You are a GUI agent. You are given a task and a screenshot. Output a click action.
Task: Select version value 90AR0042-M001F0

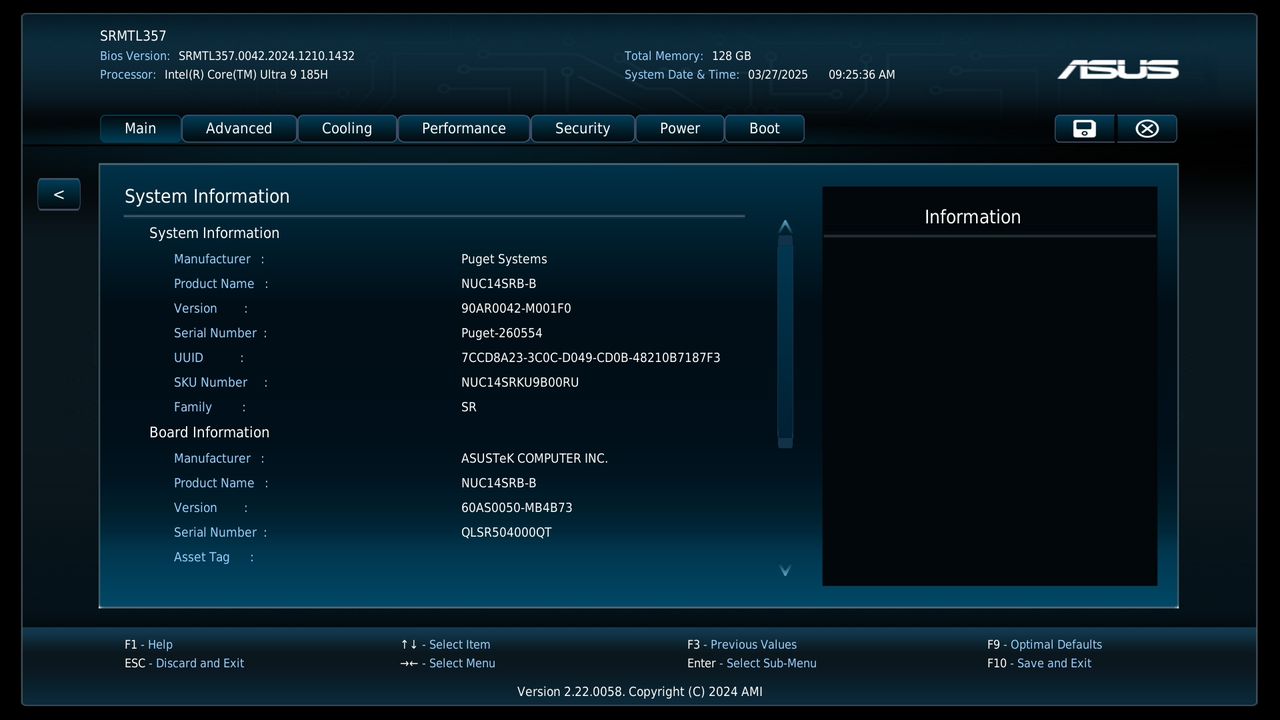tap(516, 308)
